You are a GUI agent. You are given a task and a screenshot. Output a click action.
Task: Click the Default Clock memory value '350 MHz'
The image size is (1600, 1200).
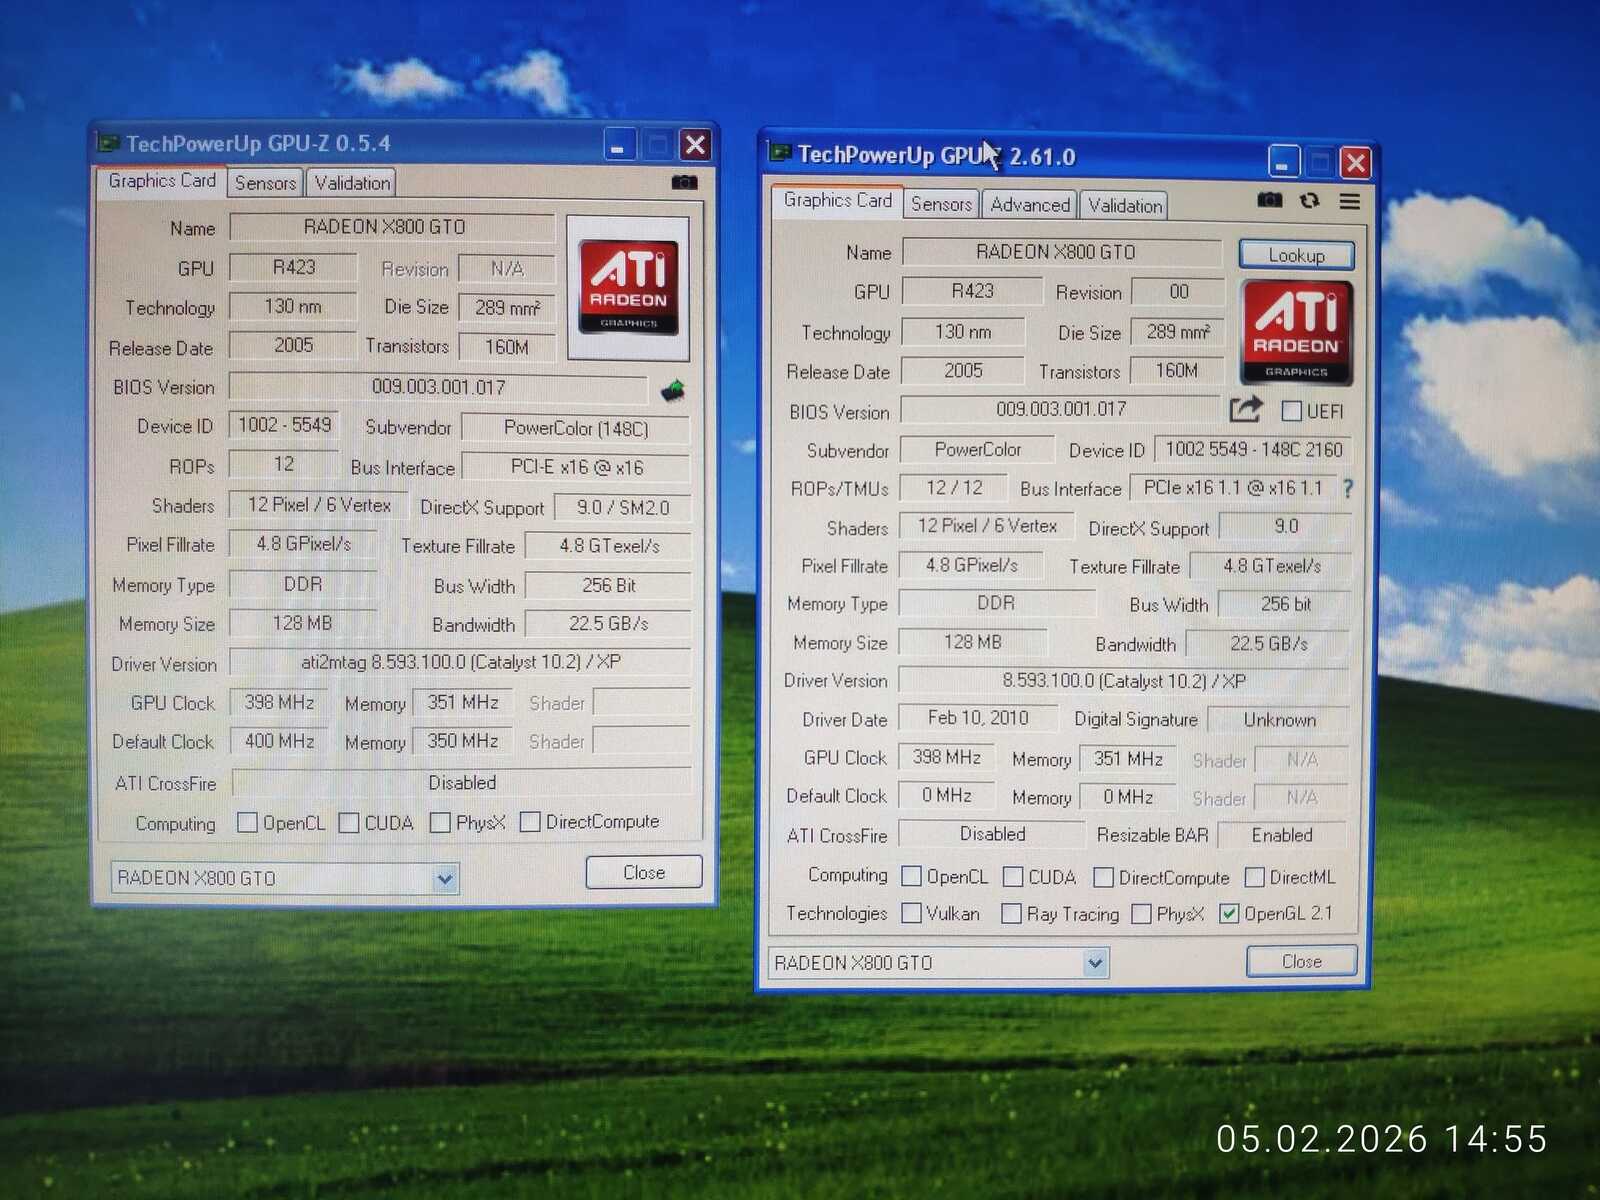click(463, 741)
